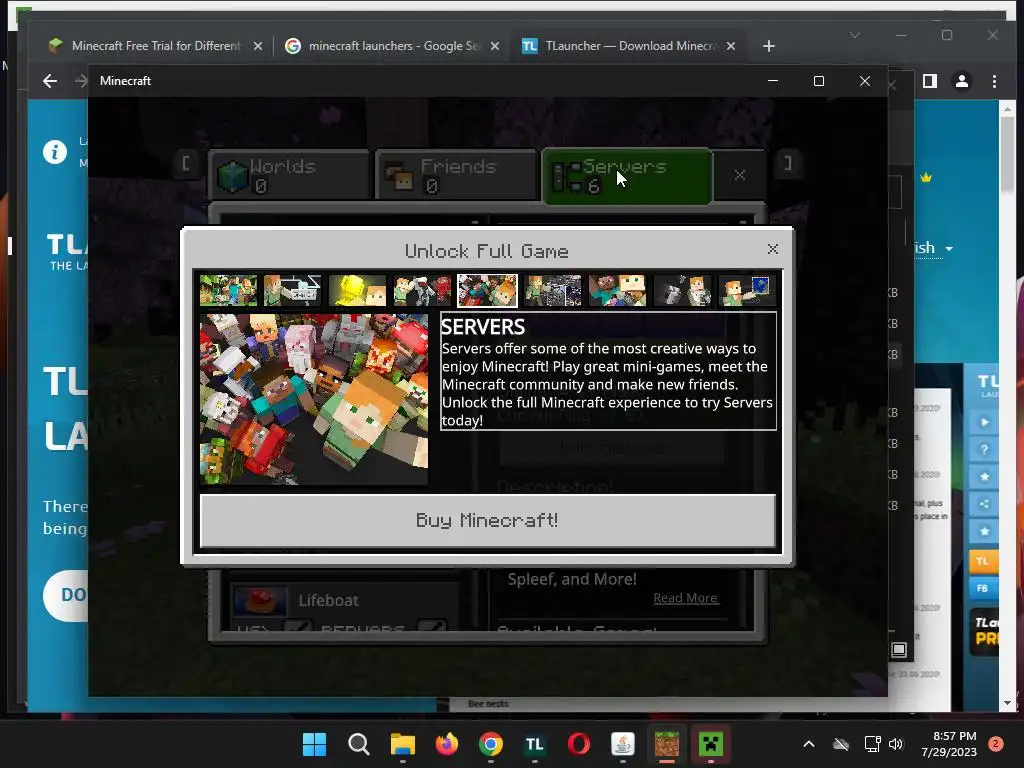Viewport: 1024px width, 768px height.
Task: Open the volume control in system tray
Action: 896,744
